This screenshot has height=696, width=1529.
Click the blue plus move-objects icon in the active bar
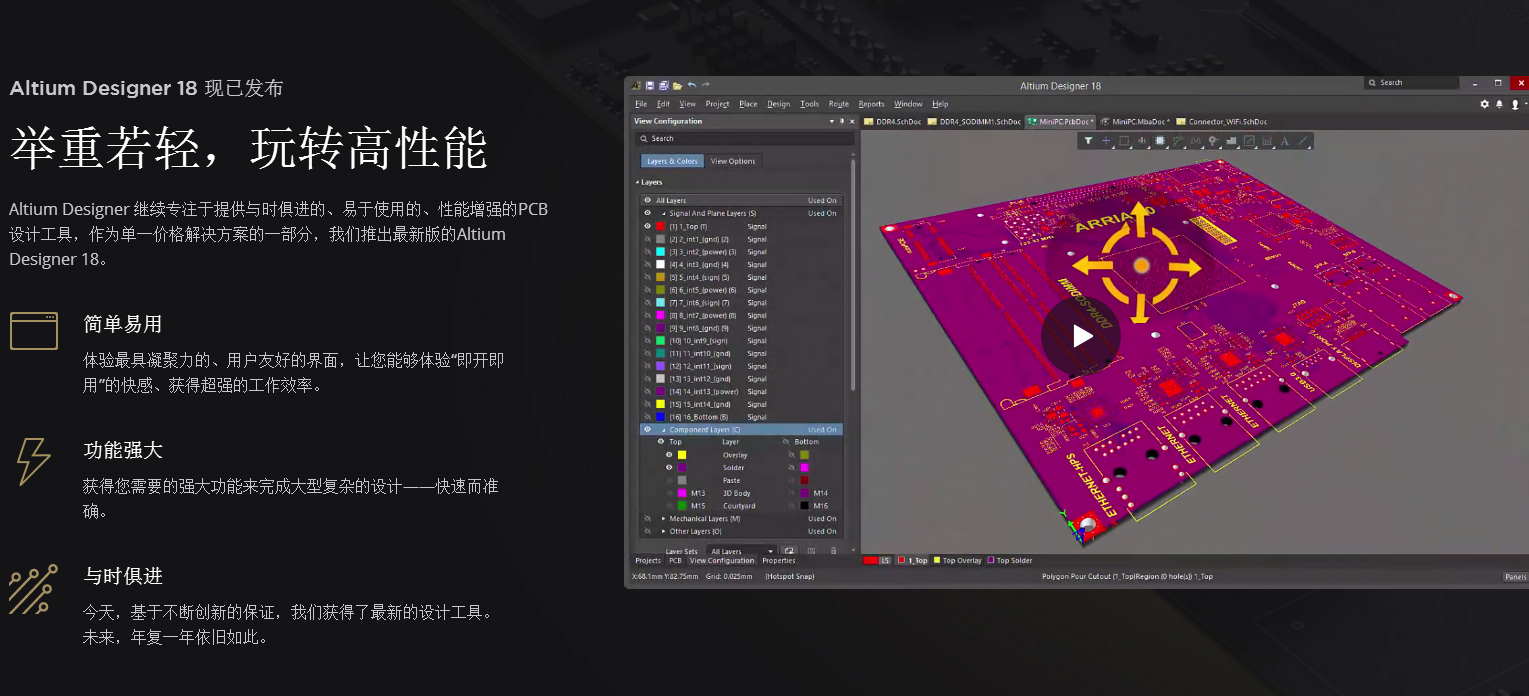pyautogui.click(x=1106, y=141)
